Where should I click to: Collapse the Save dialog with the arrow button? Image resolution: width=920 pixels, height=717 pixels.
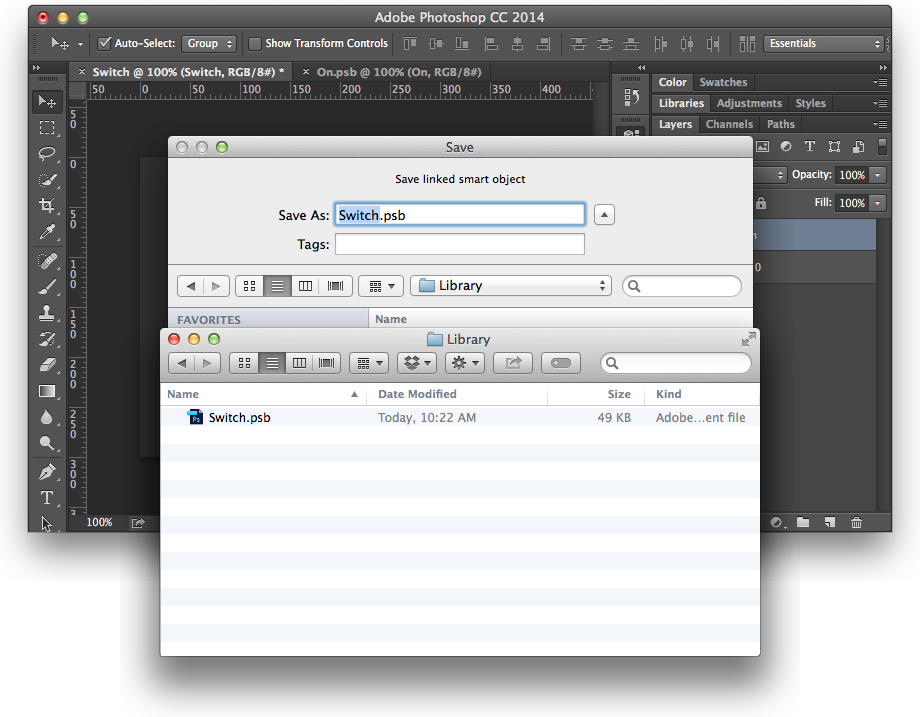coord(604,215)
